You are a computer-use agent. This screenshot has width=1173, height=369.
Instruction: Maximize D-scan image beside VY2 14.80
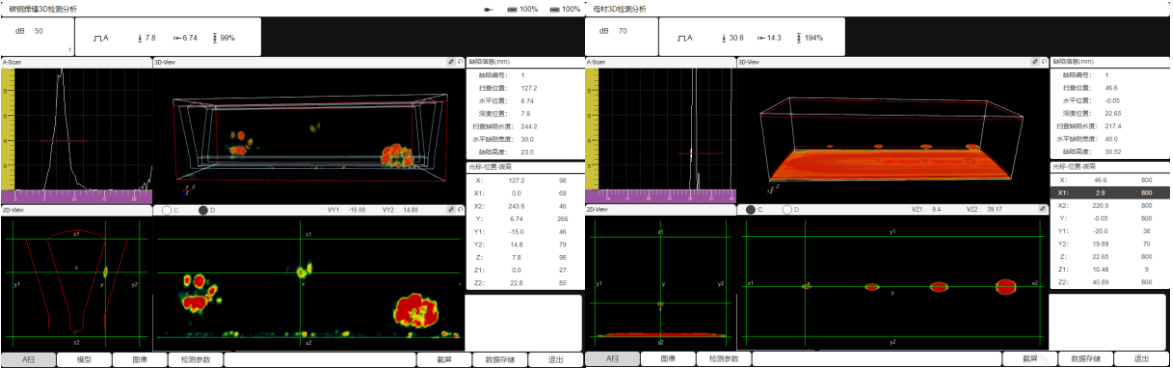pos(451,210)
